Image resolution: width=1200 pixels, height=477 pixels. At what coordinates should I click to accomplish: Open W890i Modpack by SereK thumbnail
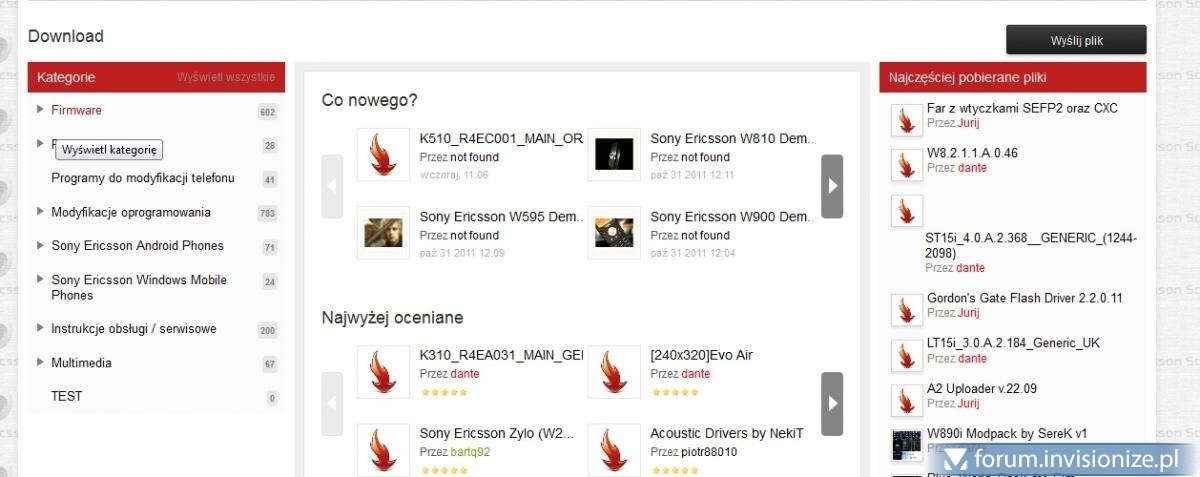(x=907, y=446)
